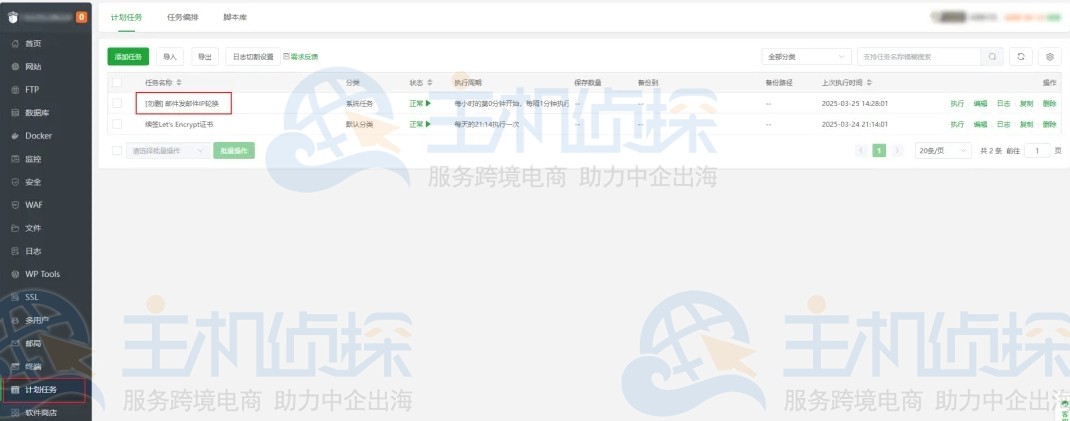Open the 请选择批量操作 dropdown
This screenshot has width=1070, height=421.
point(169,151)
